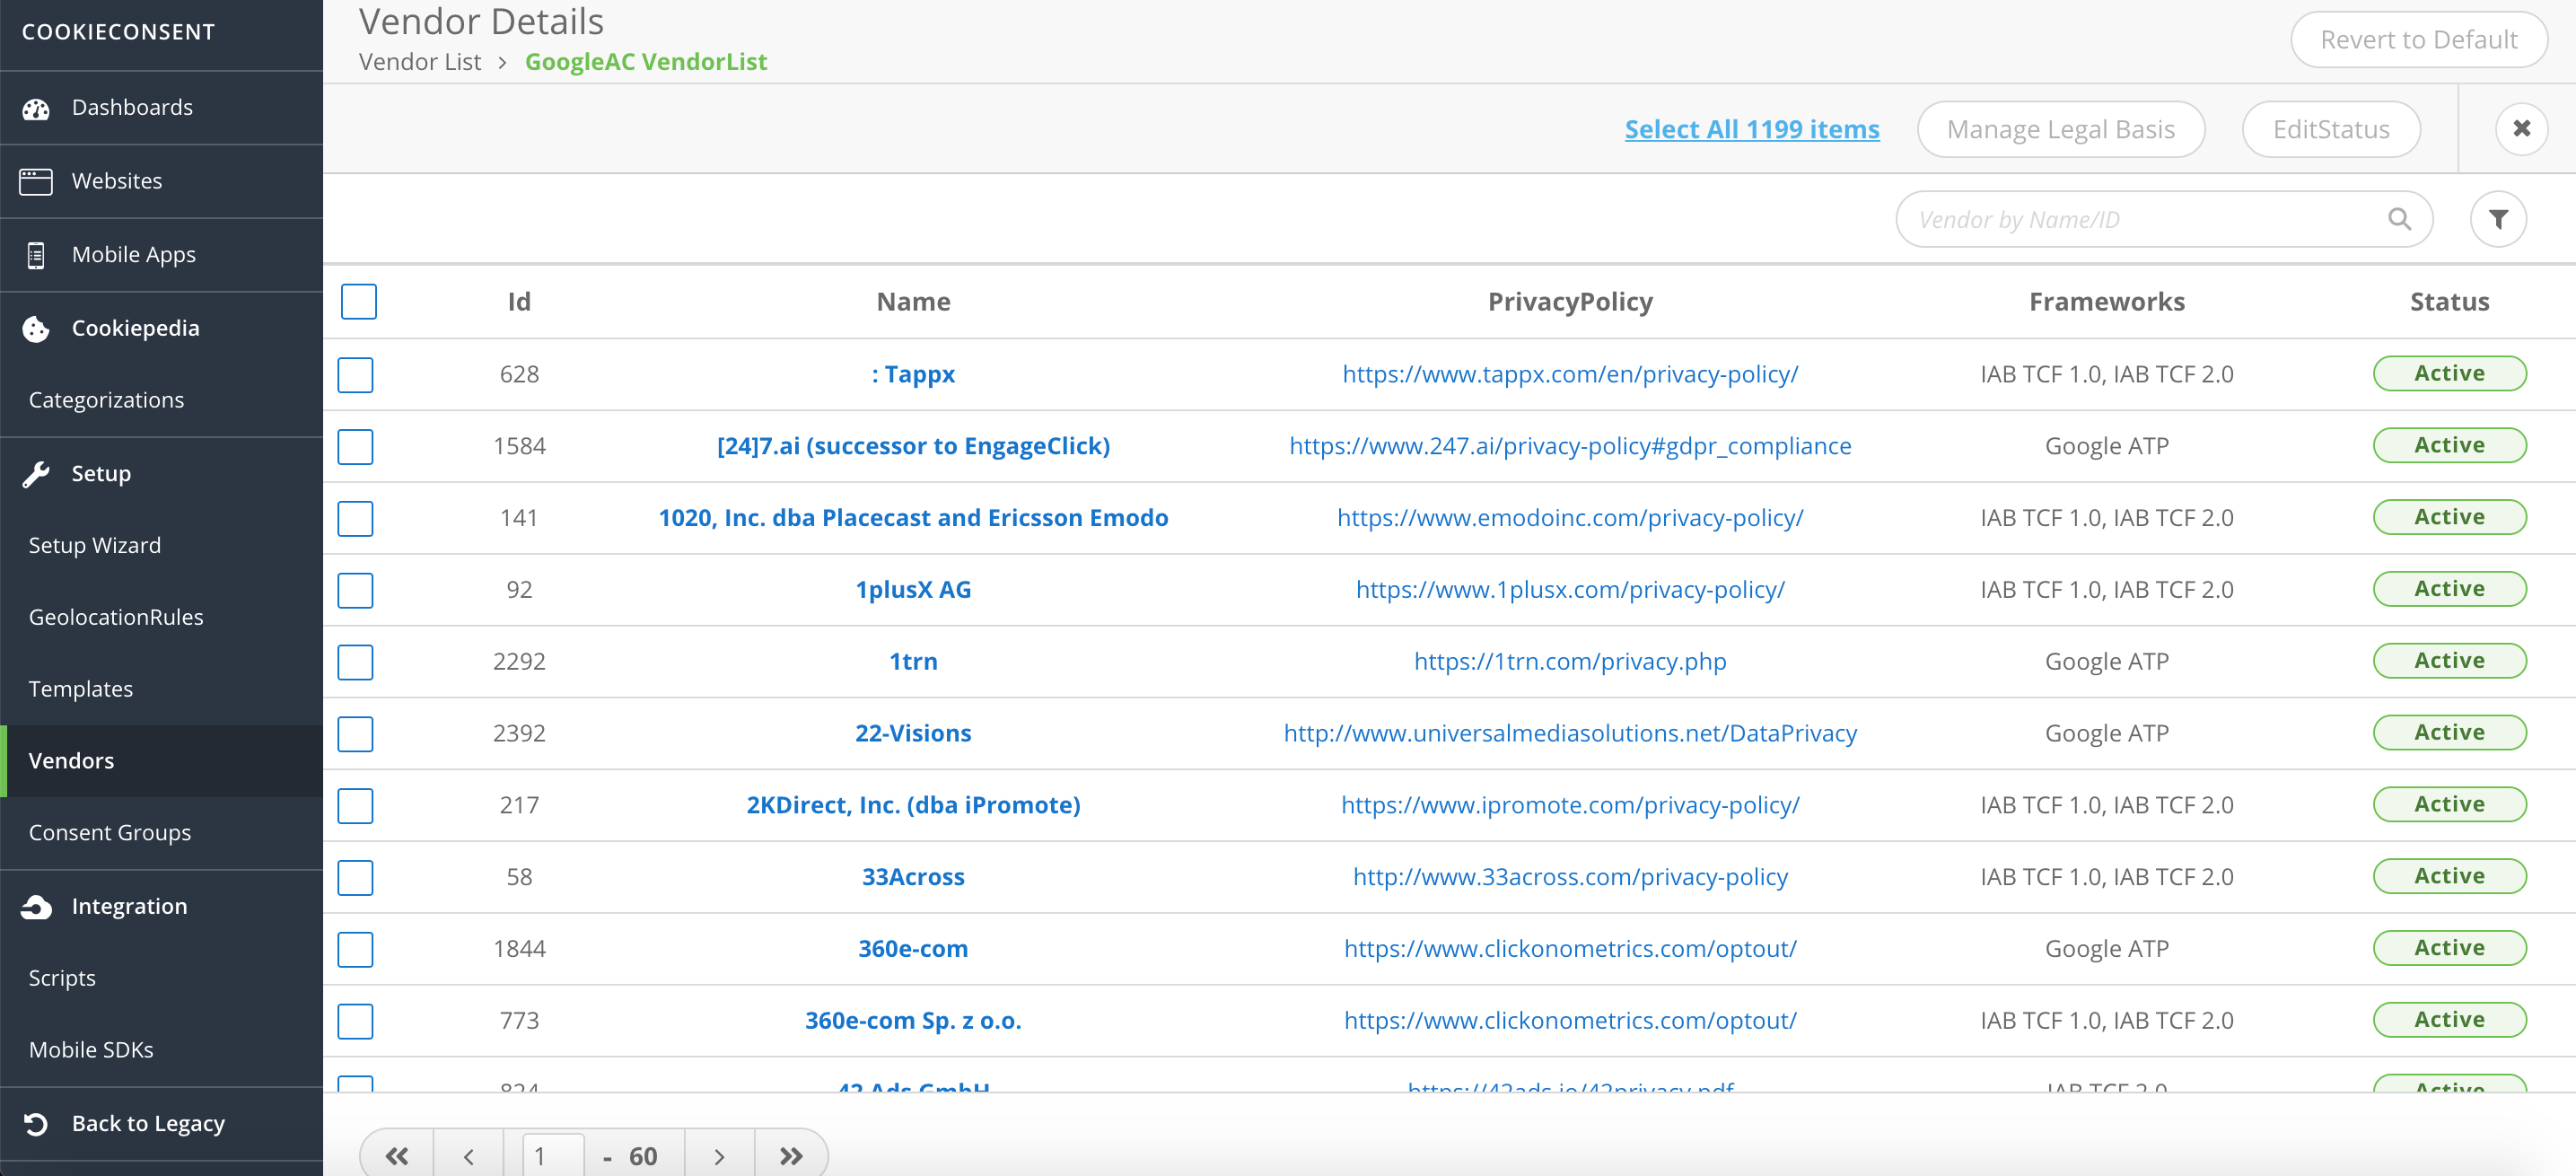Viewport: 2576px width, 1176px height.
Task: Click the Integration cloud icon
Action: point(36,907)
